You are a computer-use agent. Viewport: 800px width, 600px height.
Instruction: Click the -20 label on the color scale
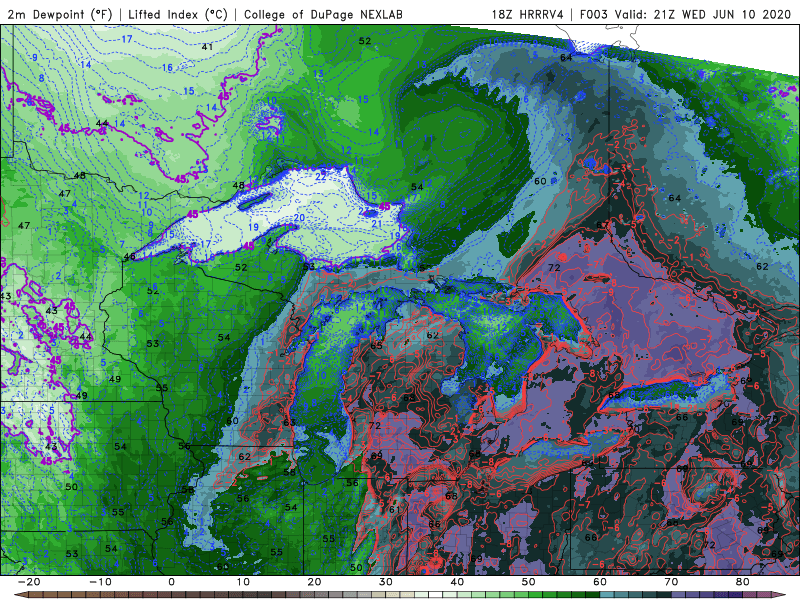28,582
